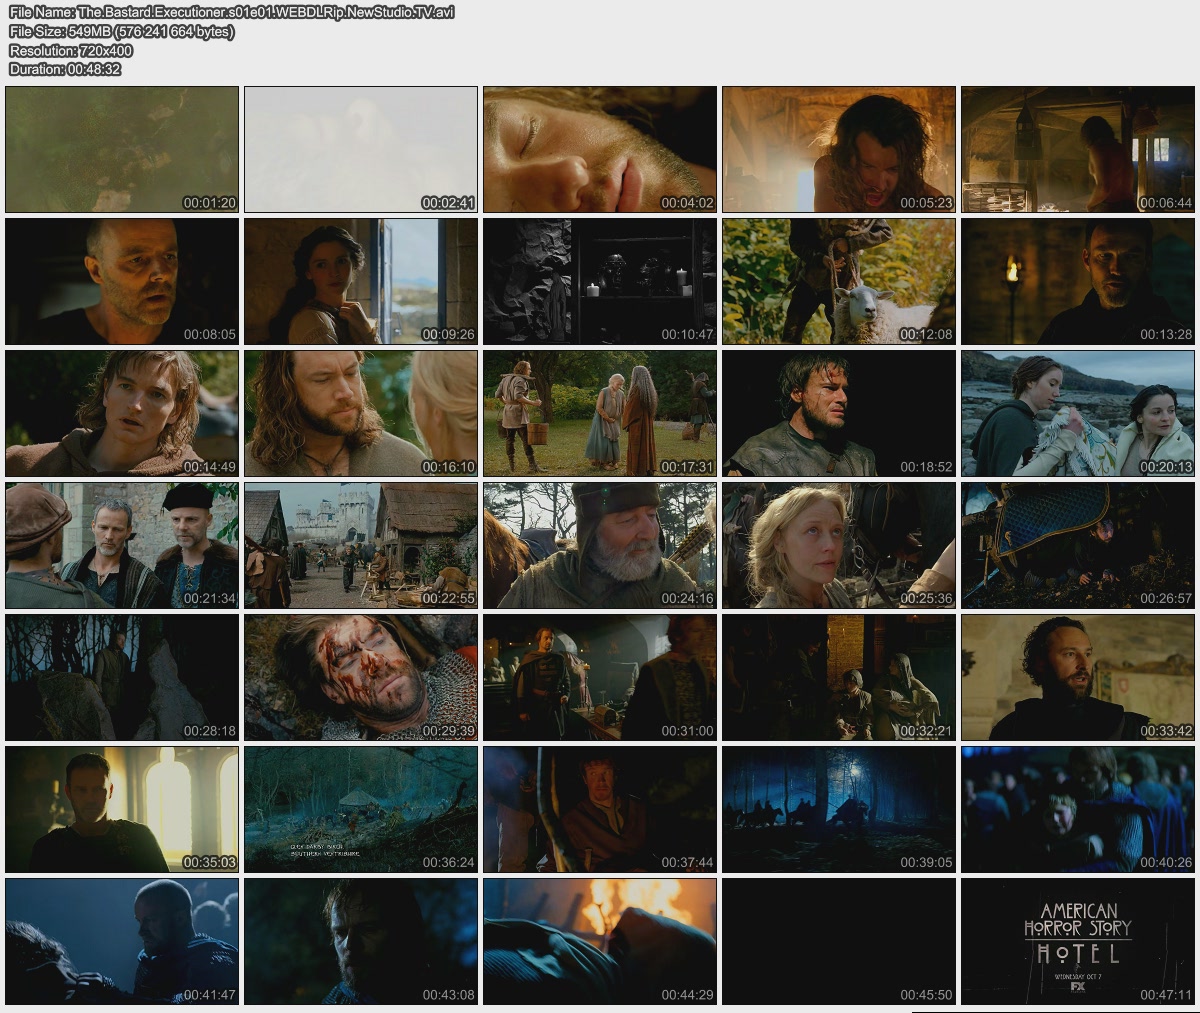Open the fire flames thumbnail at 00:44:29
Image resolution: width=1200 pixels, height=1013 pixels.
click(x=600, y=942)
